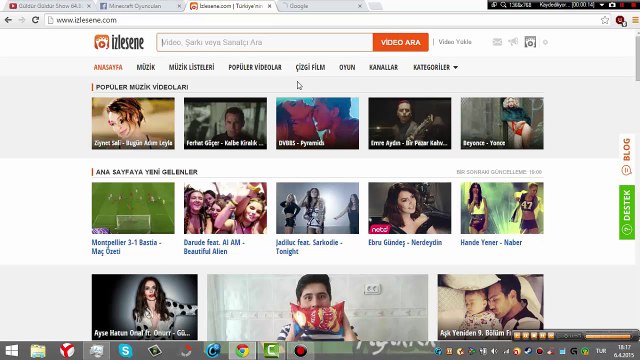Open the announcements megaphone icon
This screenshot has height=360, width=640.
point(513,42)
